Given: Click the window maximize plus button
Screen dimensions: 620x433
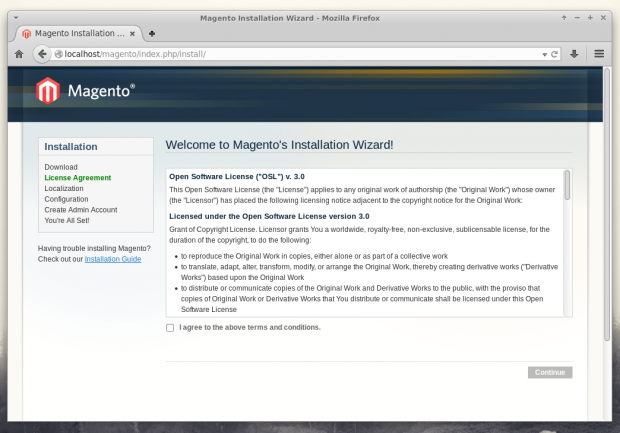Looking at the screenshot, I should (590, 18).
